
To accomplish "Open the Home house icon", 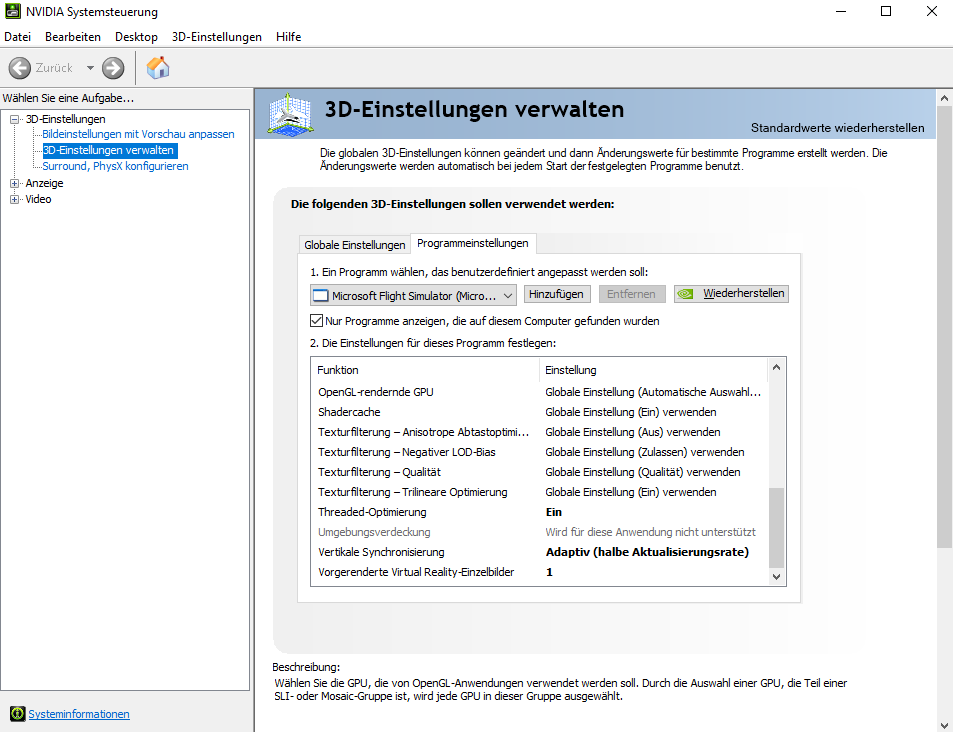I will pyautogui.click(x=158, y=67).
